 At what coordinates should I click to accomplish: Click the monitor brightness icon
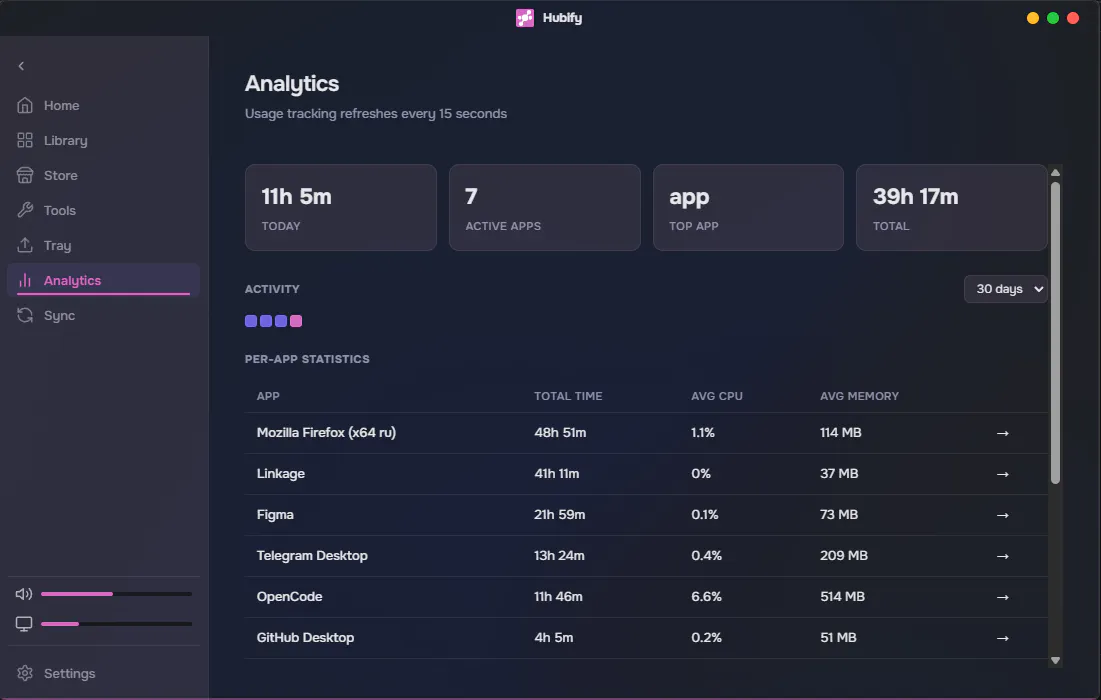(x=24, y=623)
